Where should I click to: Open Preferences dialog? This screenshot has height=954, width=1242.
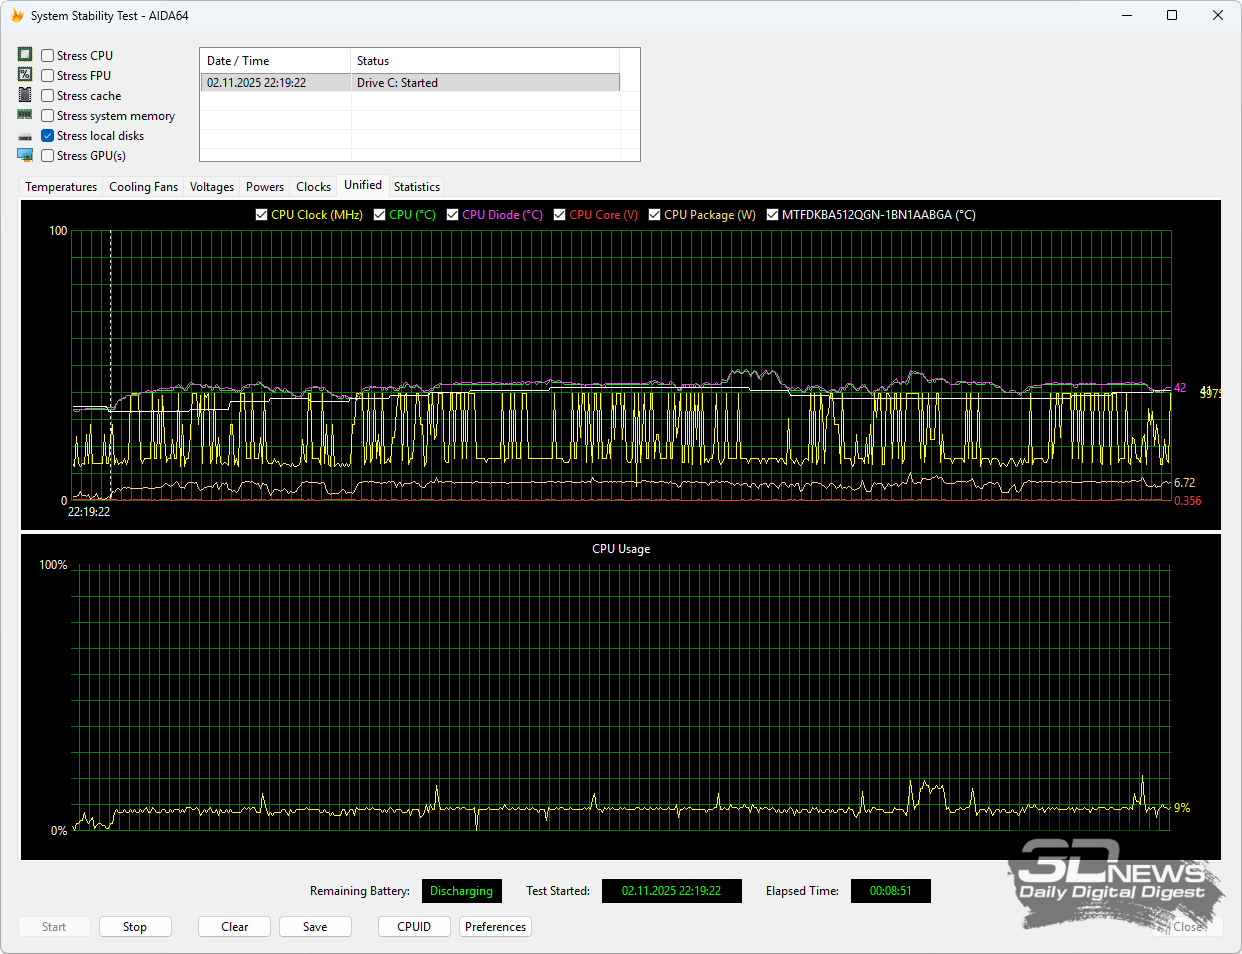[495, 927]
